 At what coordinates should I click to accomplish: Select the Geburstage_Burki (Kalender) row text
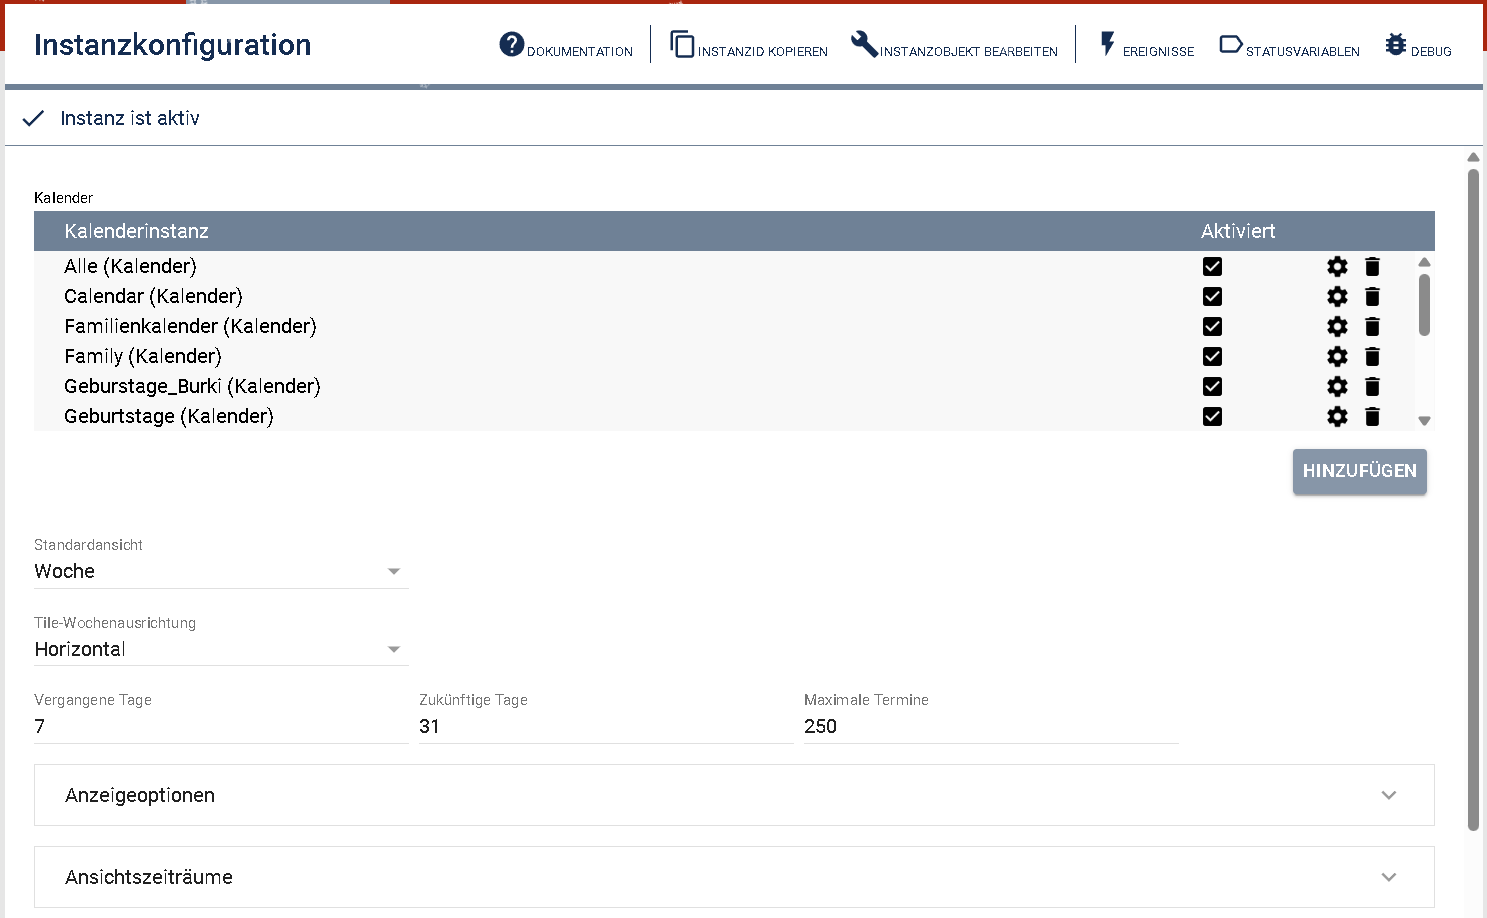click(192, 387)
